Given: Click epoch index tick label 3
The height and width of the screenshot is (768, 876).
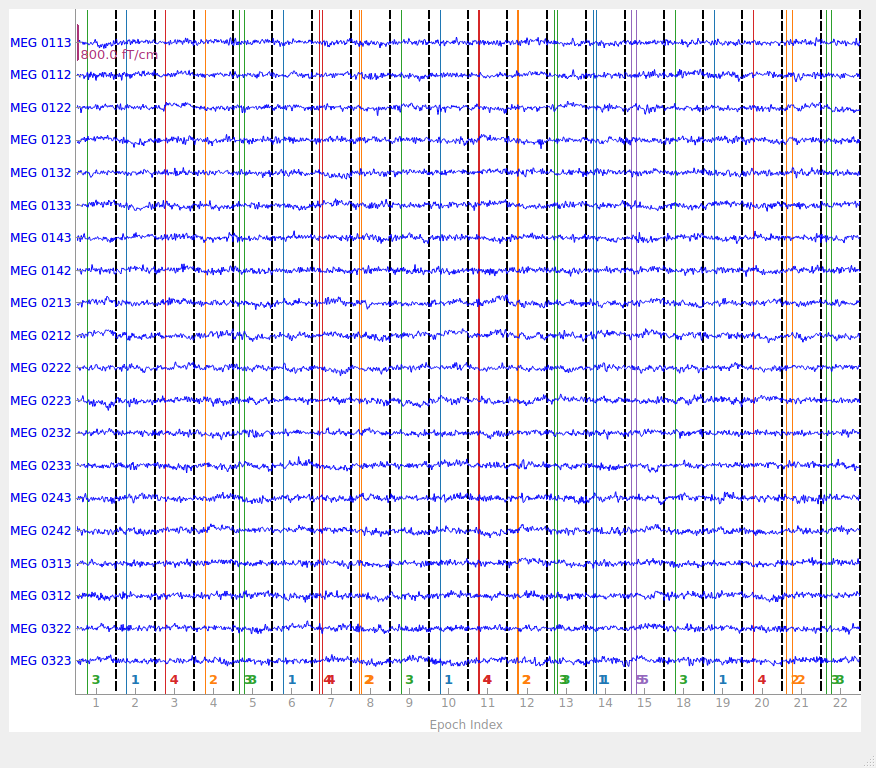Looking at the screenshot, I should point(174,703).
